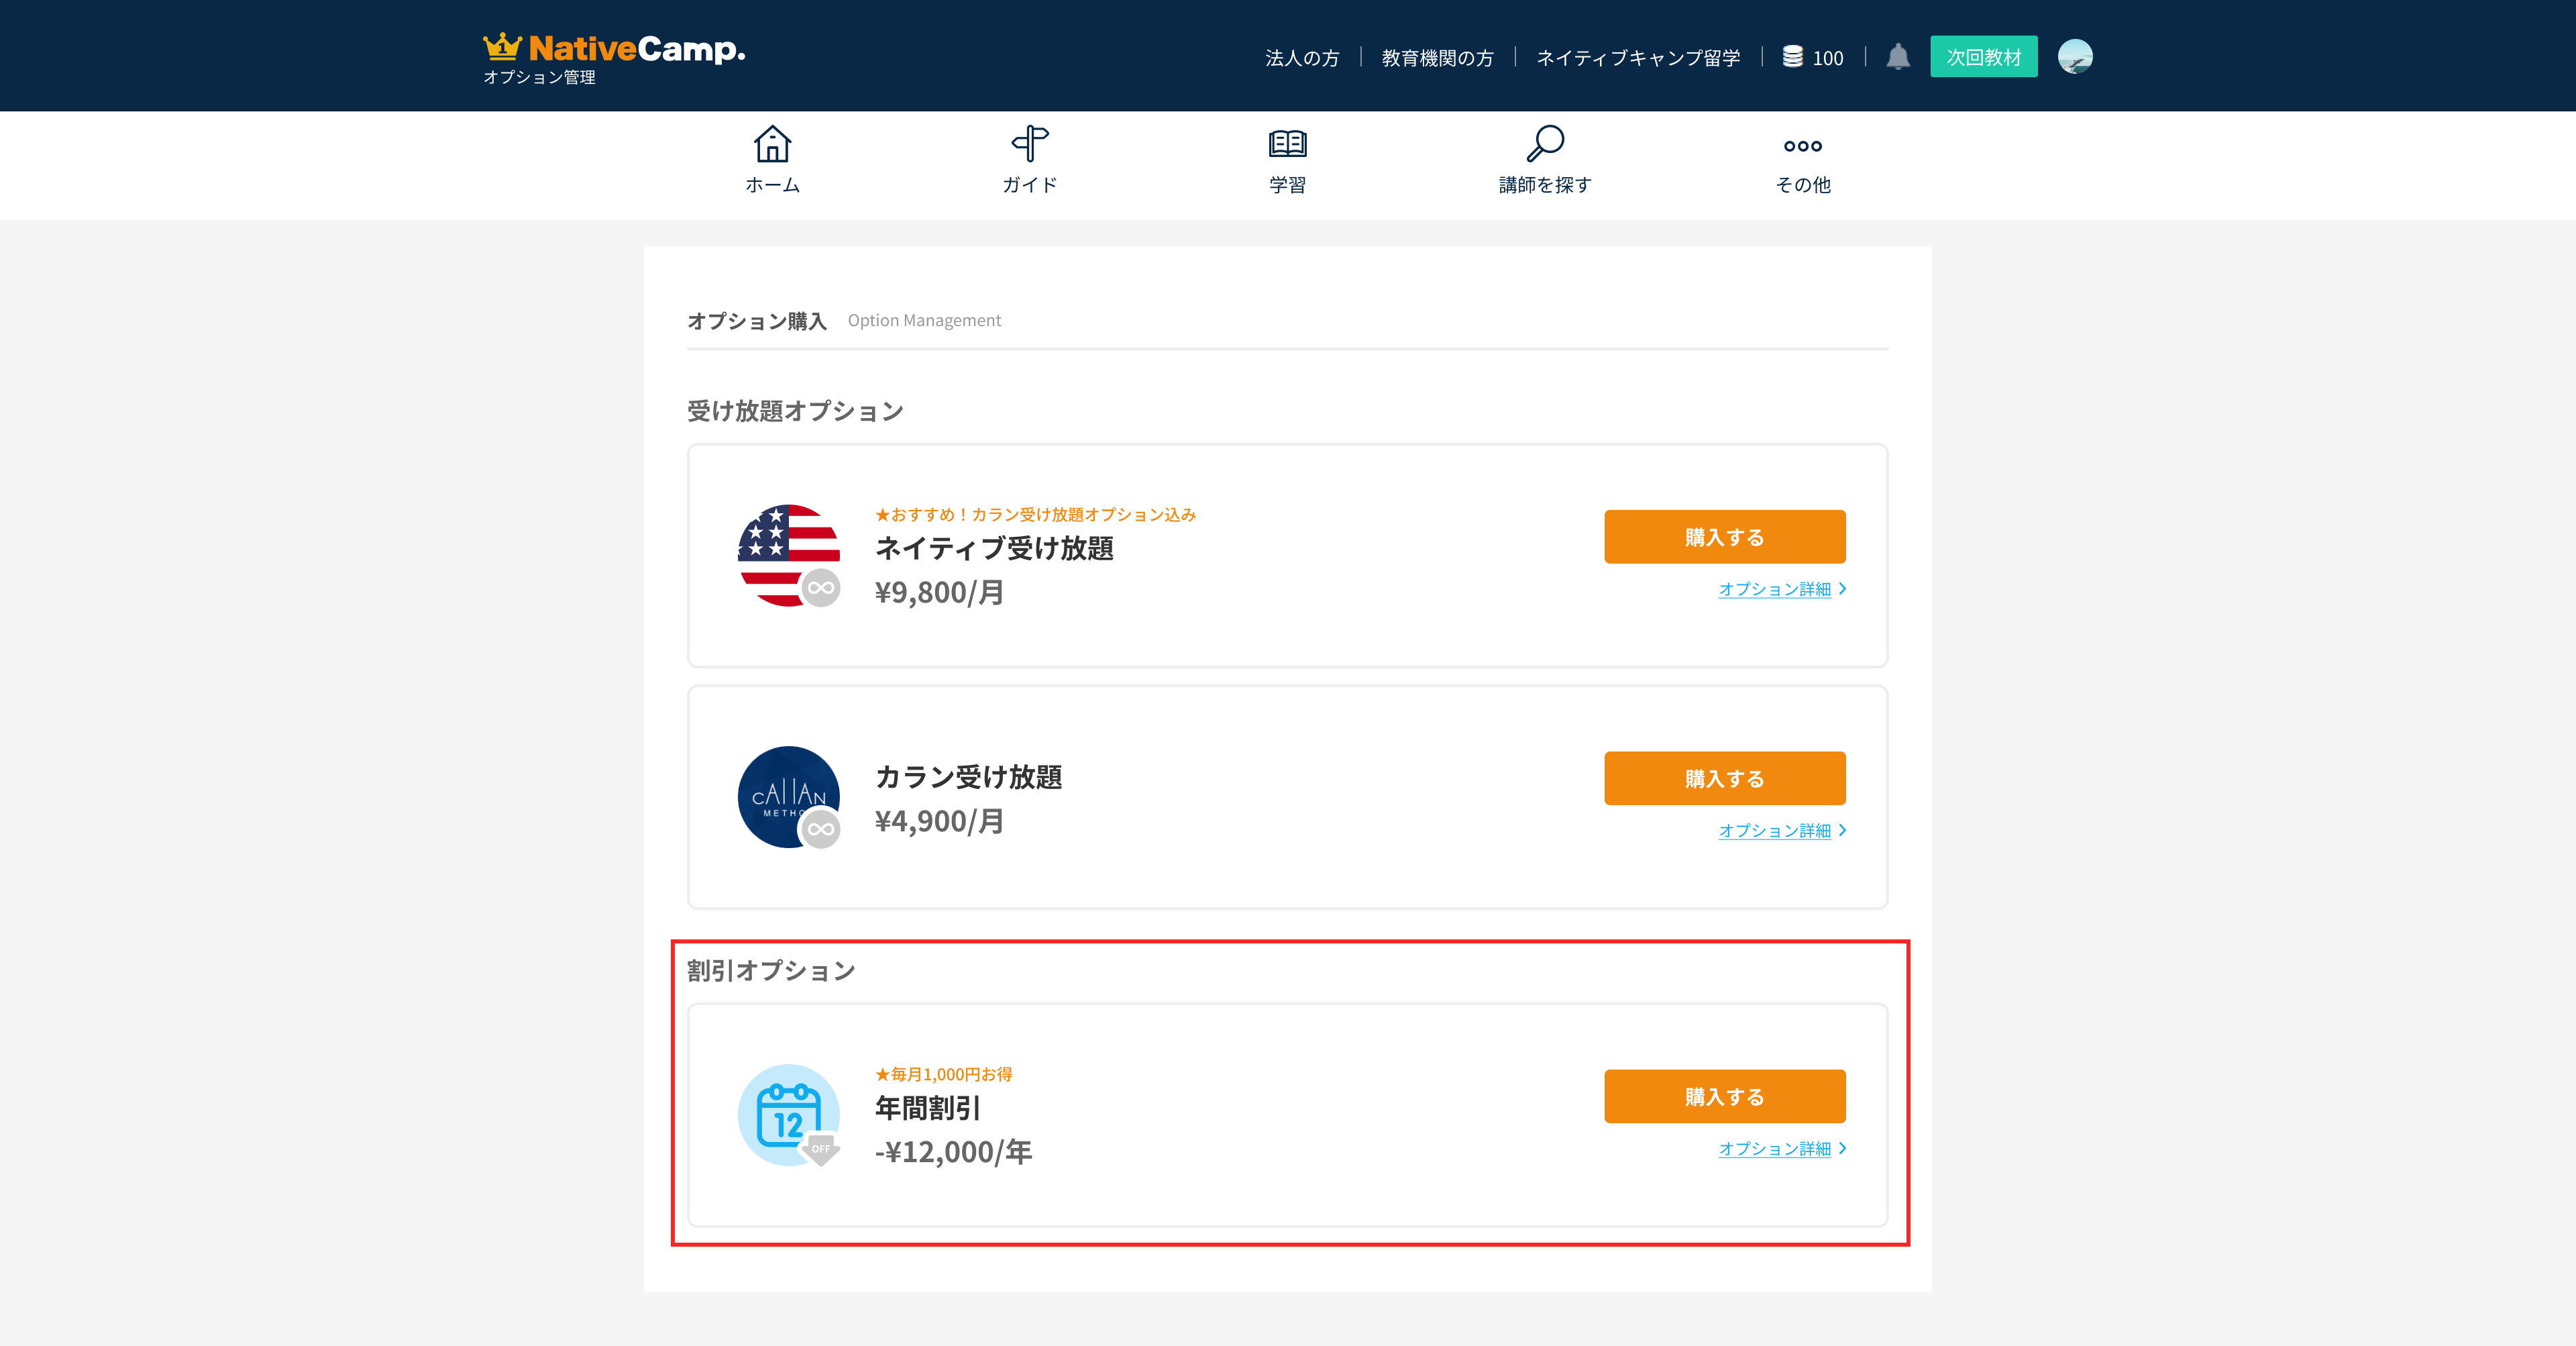Open the 学習 menu label
The width and height of the screenshot is (2576, 1346).
point(1288,185)
